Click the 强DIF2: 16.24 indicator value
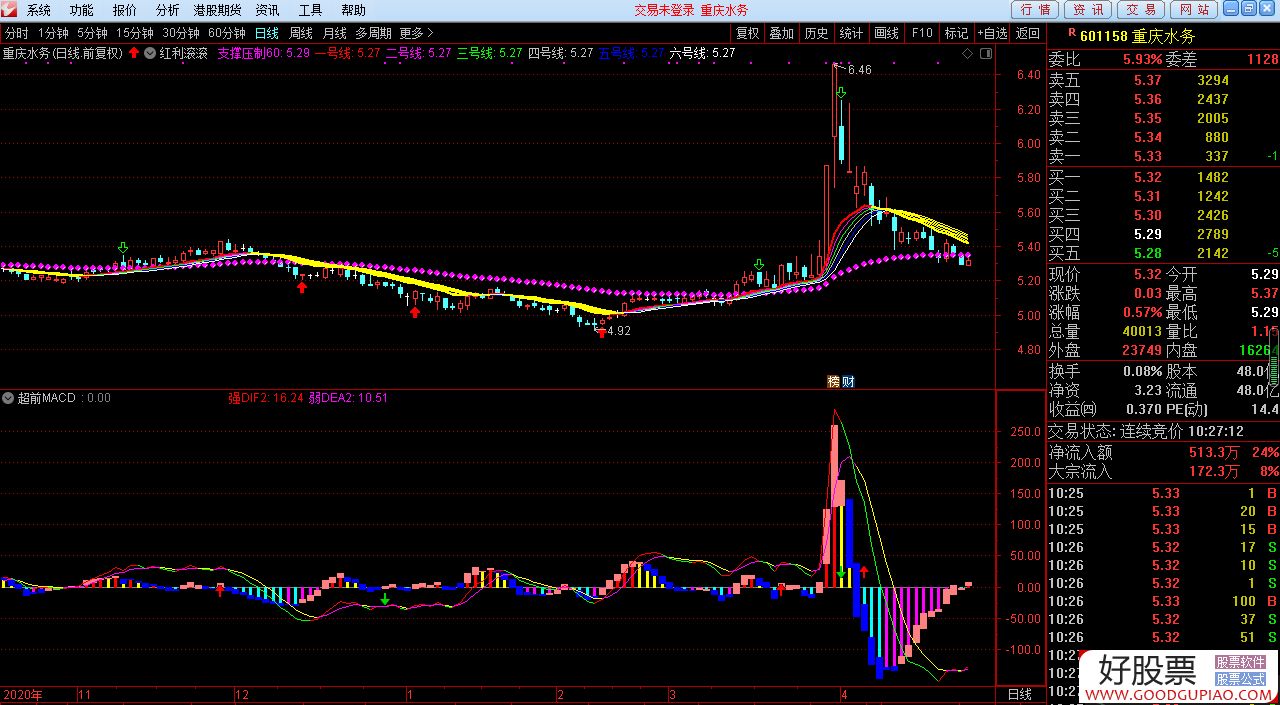Image resolution: width=1280 pixels, height=705 pixels. click(x=265, y=398)
